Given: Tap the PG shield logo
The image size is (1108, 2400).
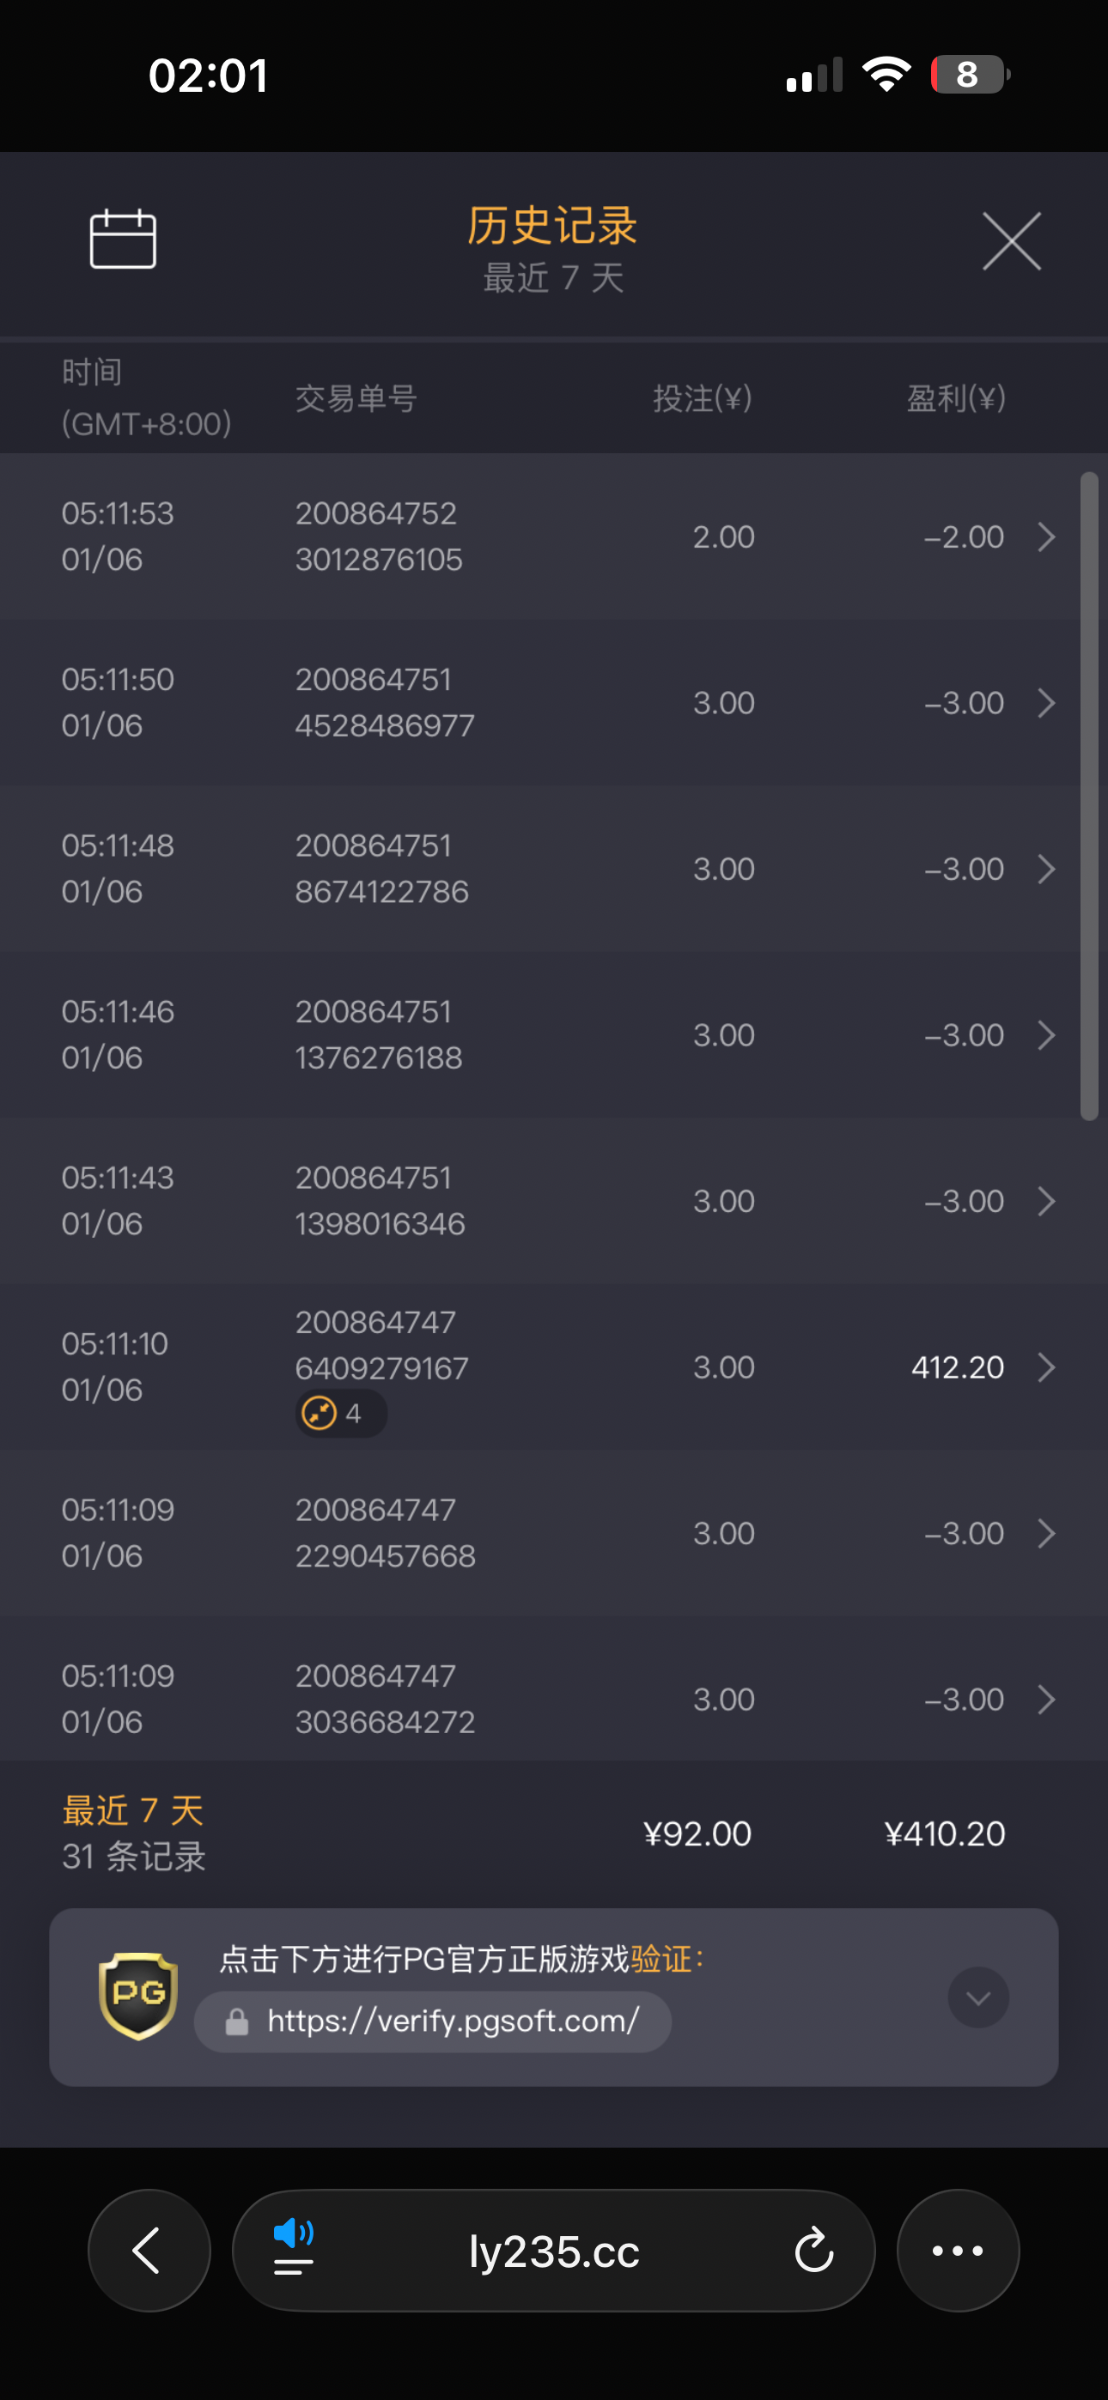Looking at the screenshot, I should [x=138, y=1996].
